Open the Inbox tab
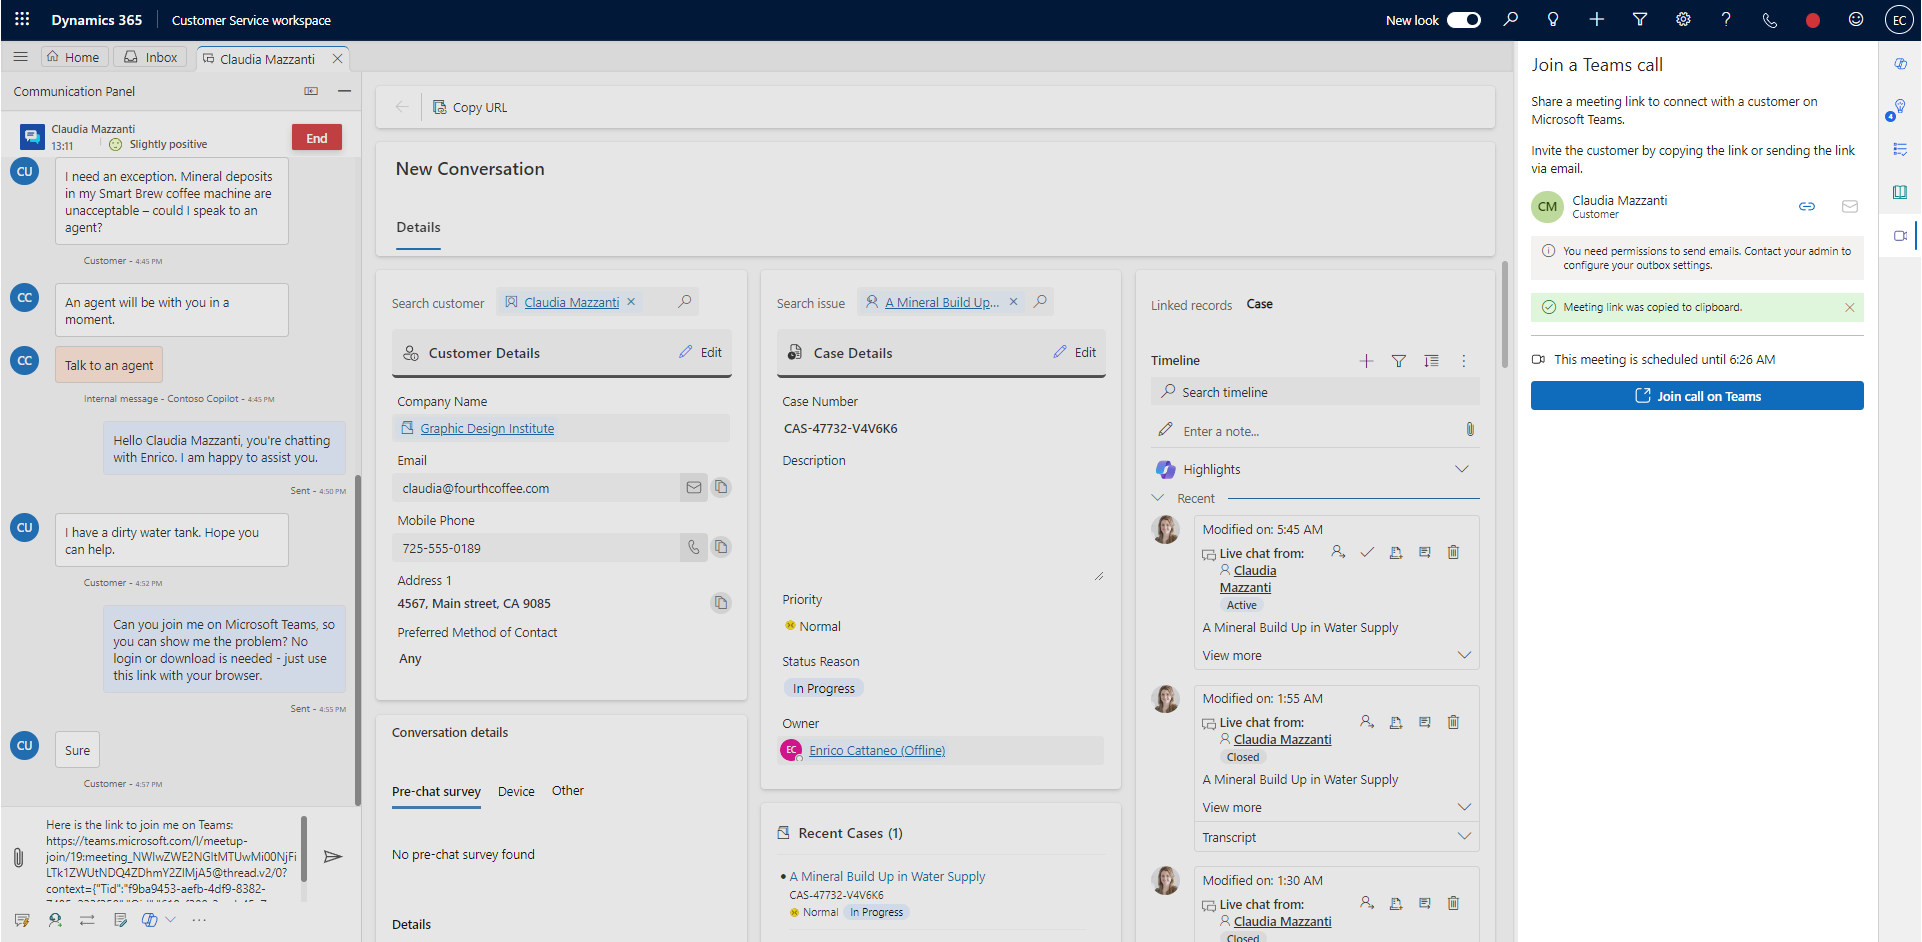 pyautogui.click(x=149, y=57)
